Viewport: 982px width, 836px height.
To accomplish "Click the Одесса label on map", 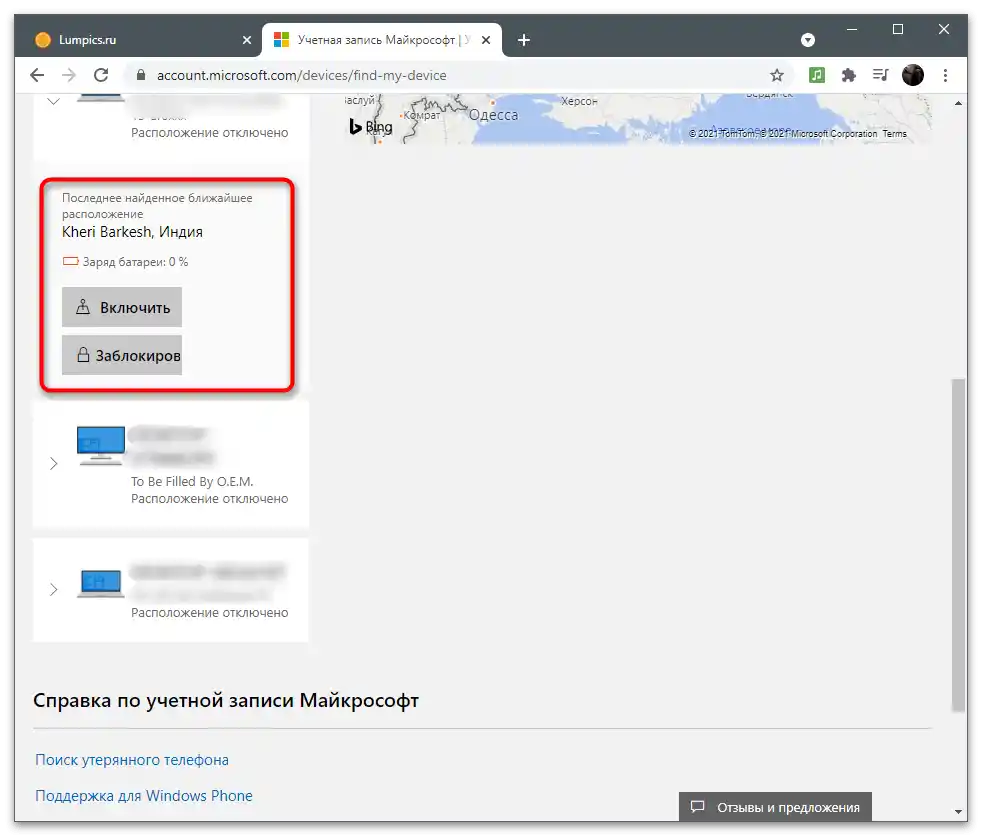I will click(x=494, y=115).
